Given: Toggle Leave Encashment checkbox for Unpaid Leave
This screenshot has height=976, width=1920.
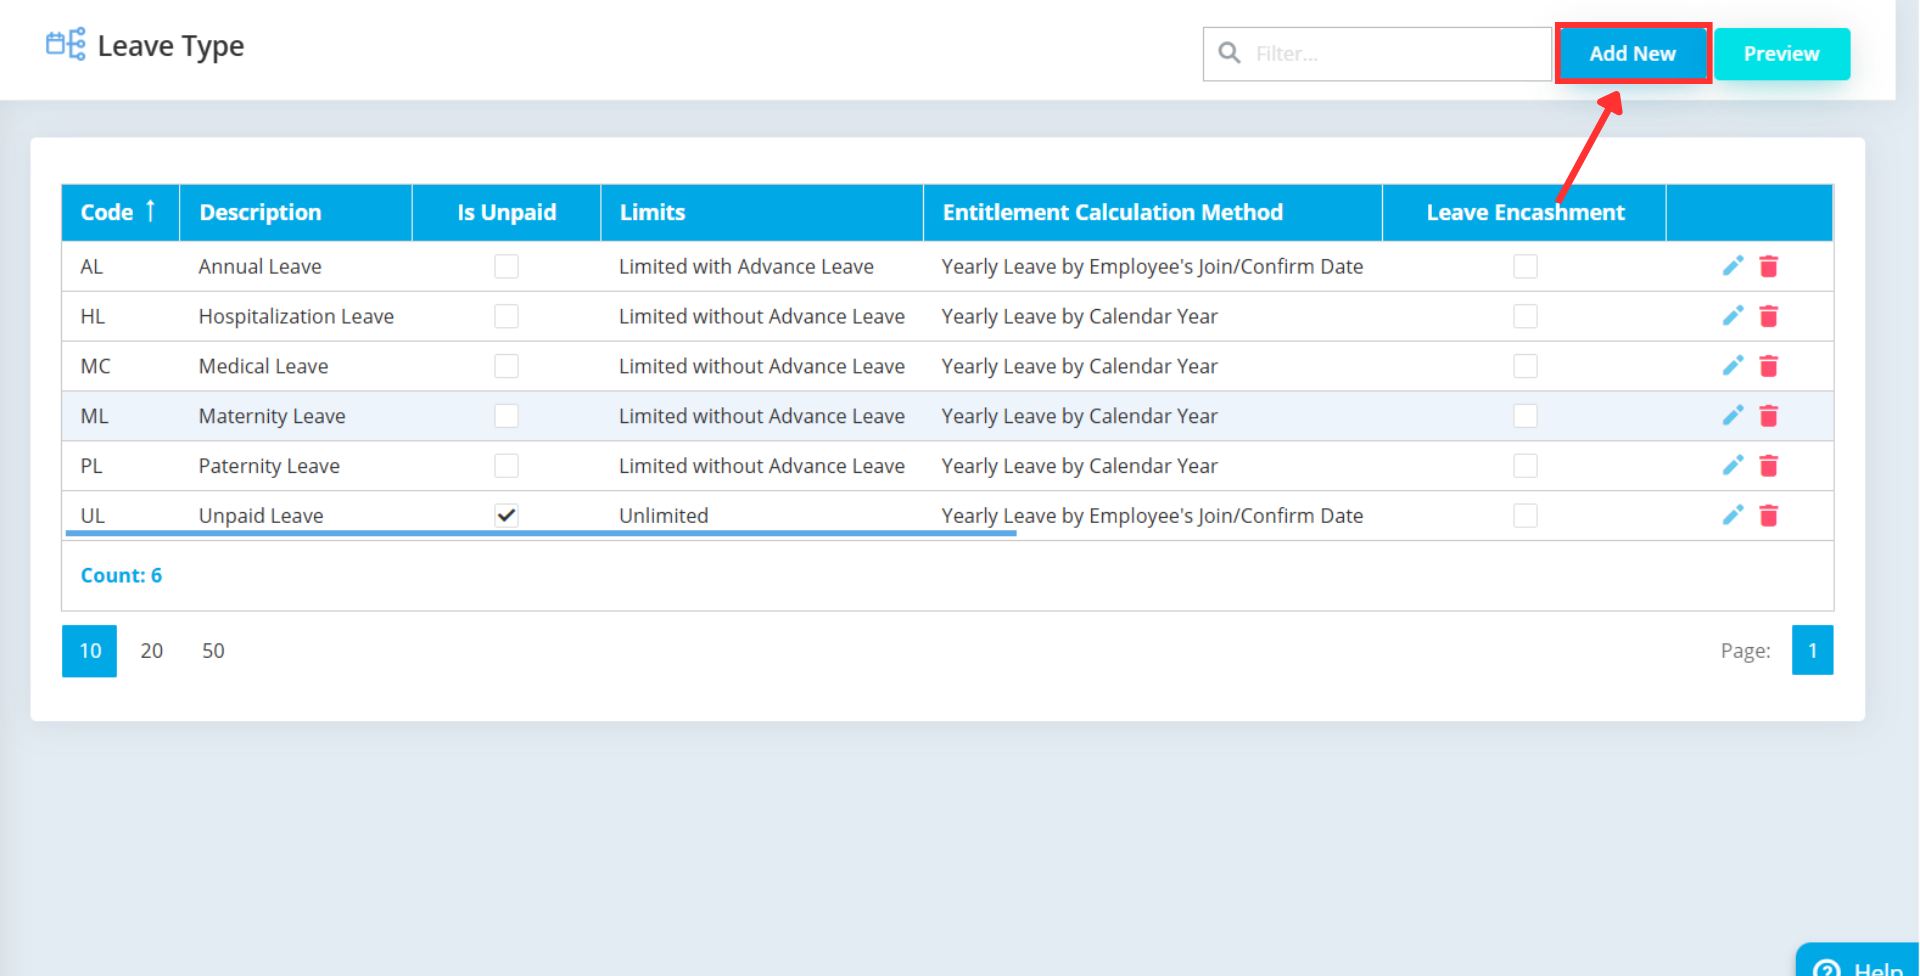Looking at the screenshot, I should coord(1525,516).
